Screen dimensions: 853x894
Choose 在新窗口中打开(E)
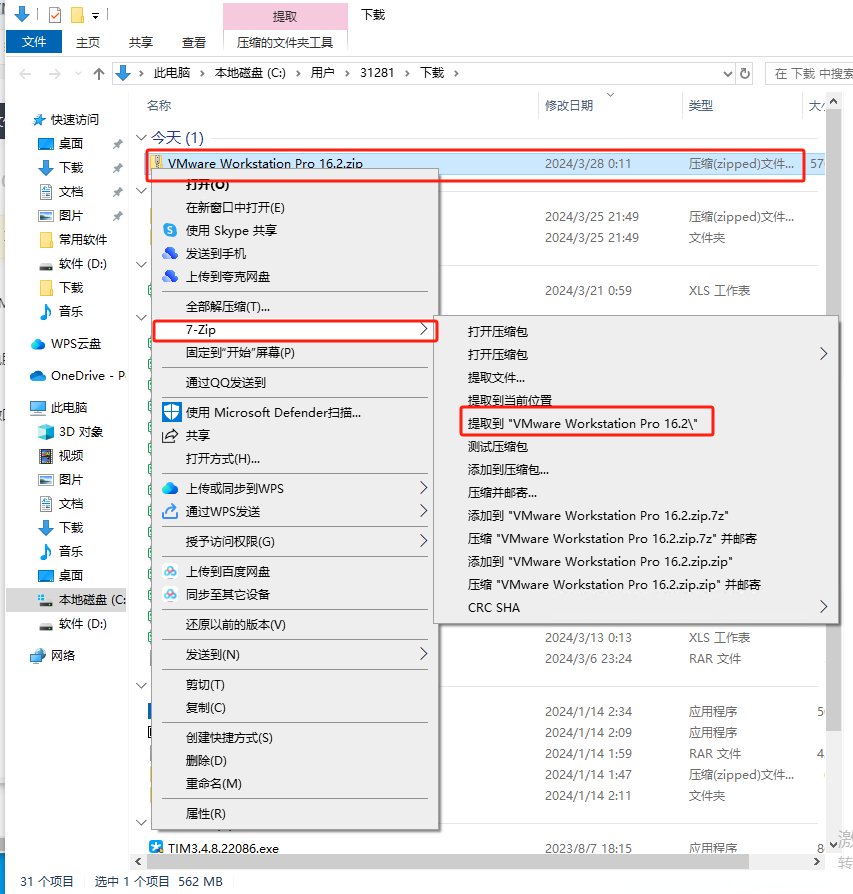point(235,208)
